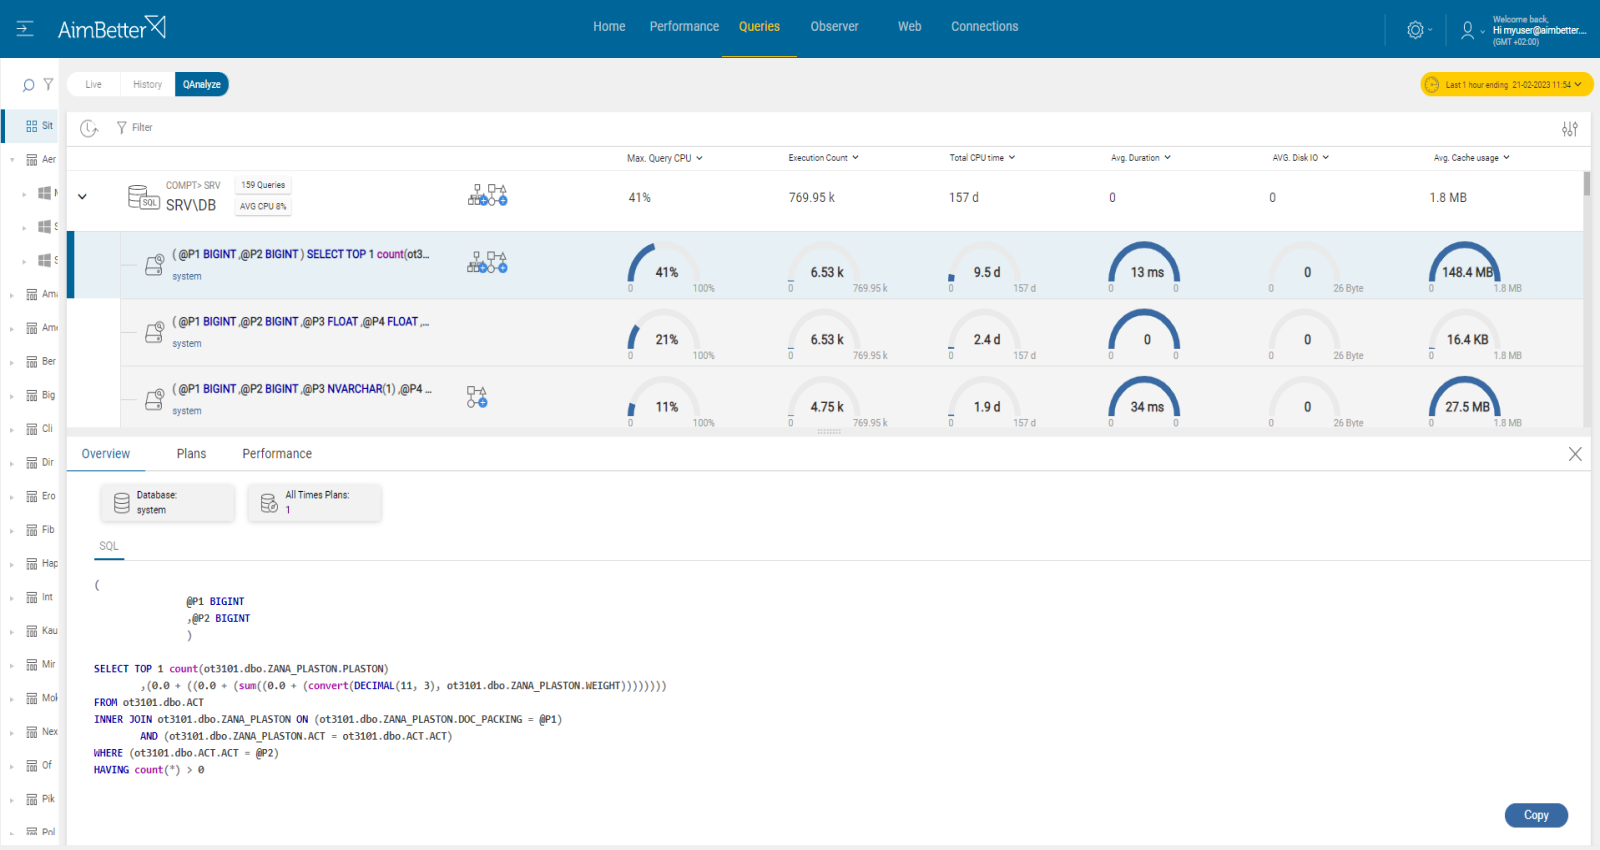The height and width of the screenshot is (850, 1600).
Task: Collapse the SRV\DB server row
Action: (x=82, y=197)
